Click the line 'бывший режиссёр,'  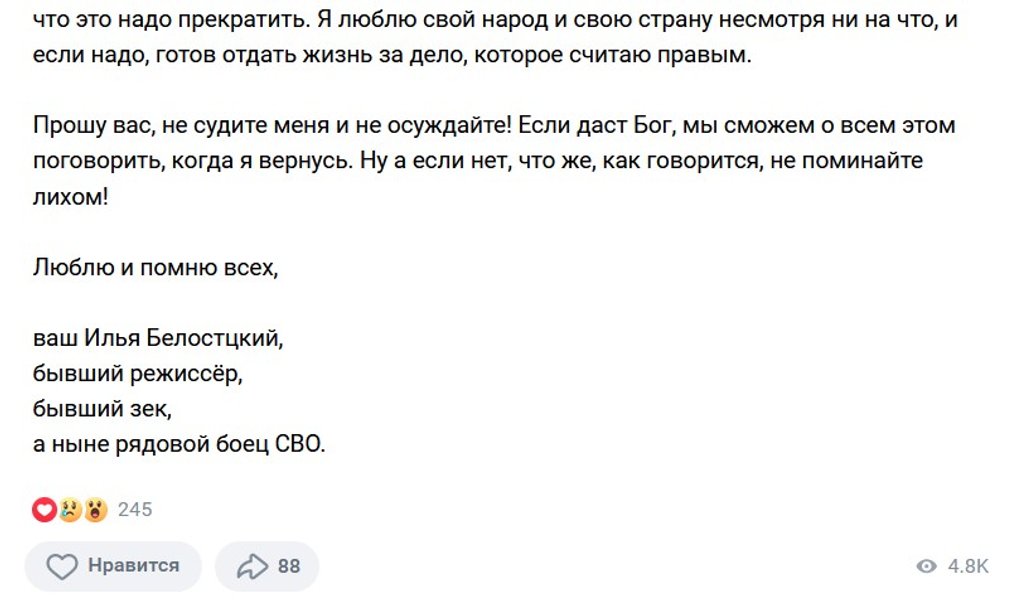(138, 374)
